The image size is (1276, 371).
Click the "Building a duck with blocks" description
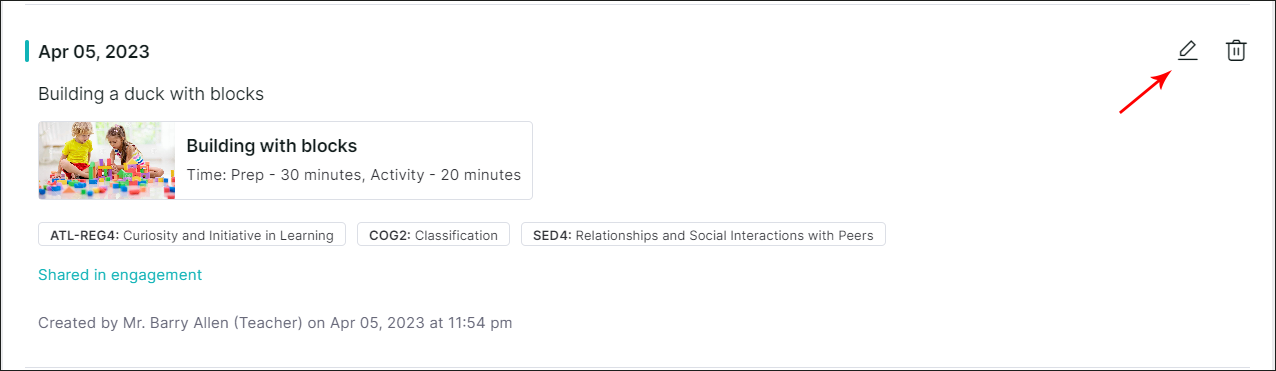click(x=151, y=94)
